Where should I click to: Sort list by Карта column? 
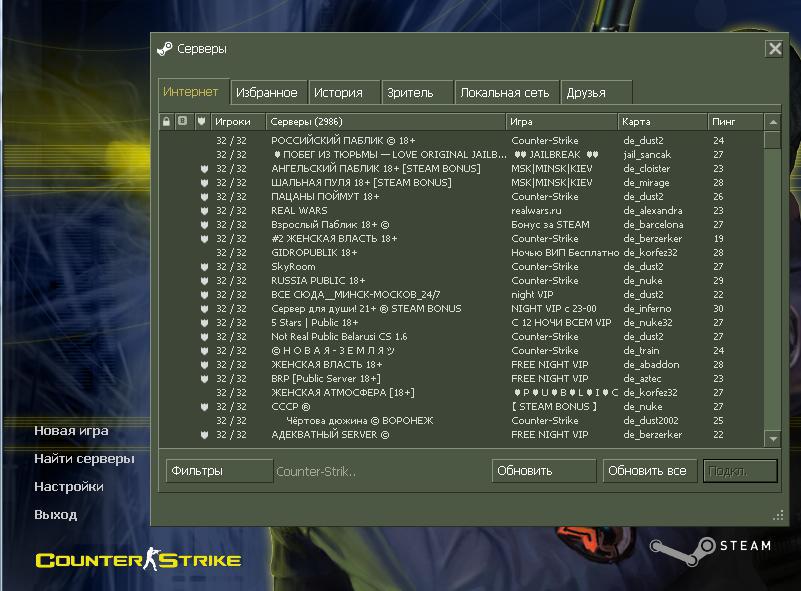[x=663, y=122]
